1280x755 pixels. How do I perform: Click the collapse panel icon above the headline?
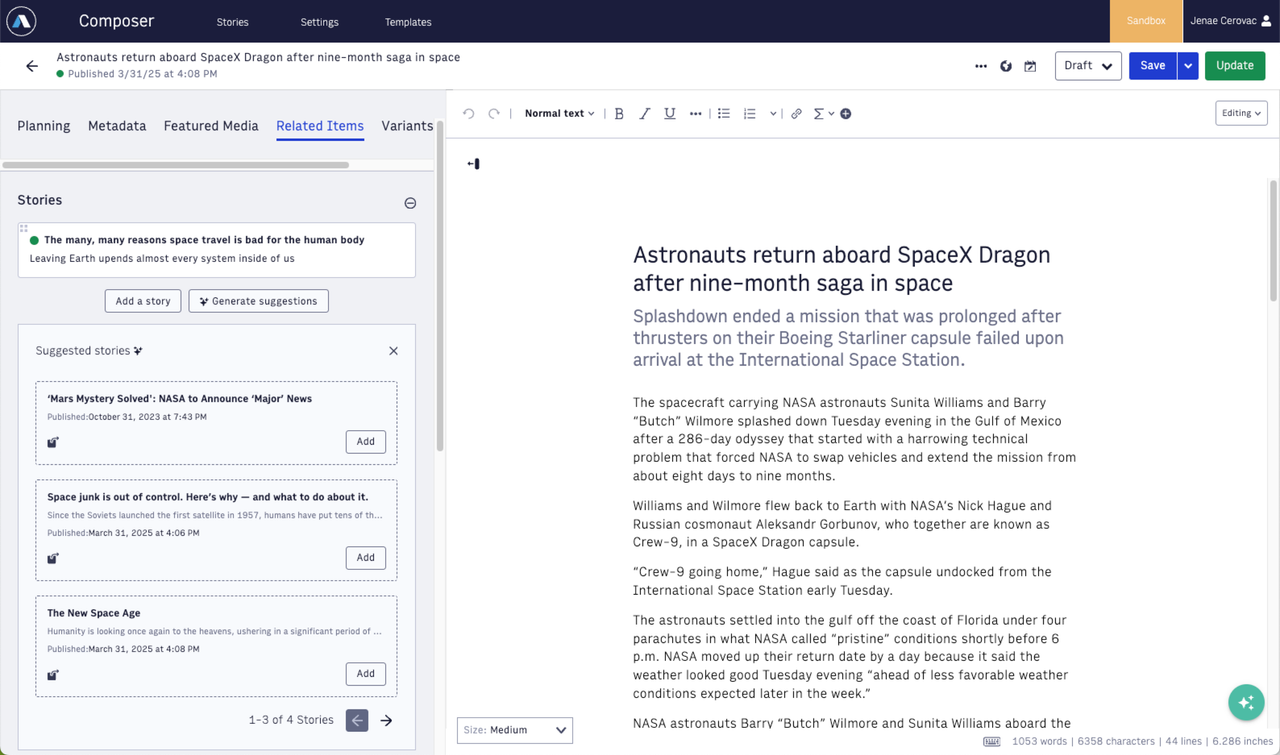pos(473,164)
